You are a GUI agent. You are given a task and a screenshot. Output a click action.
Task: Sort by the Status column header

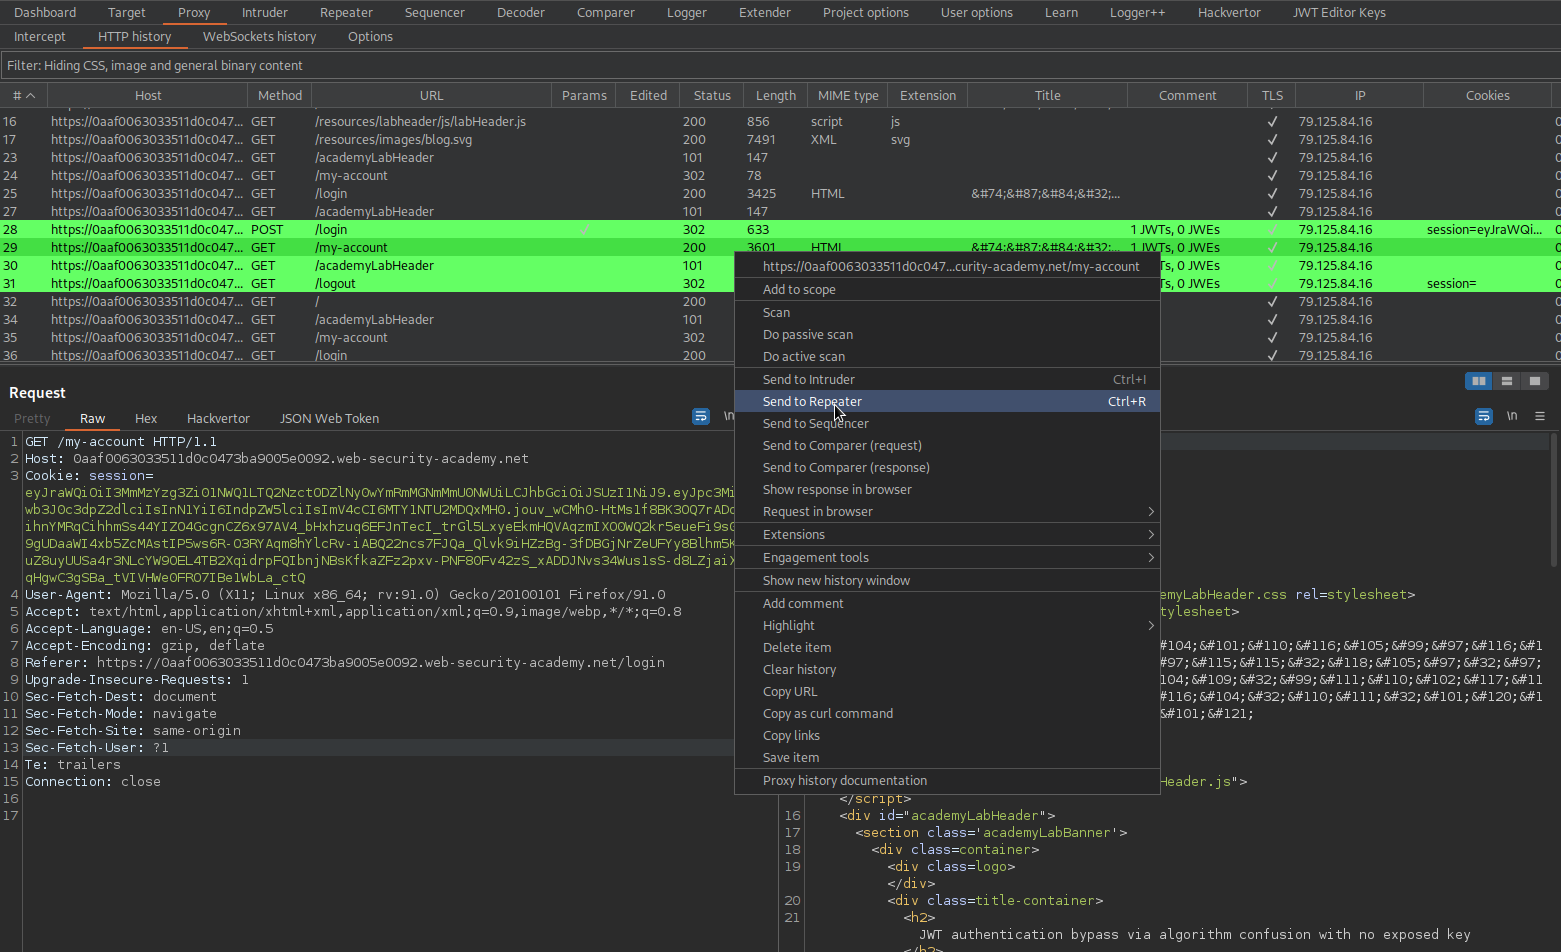pyautogui.click(x=712, y=96)
